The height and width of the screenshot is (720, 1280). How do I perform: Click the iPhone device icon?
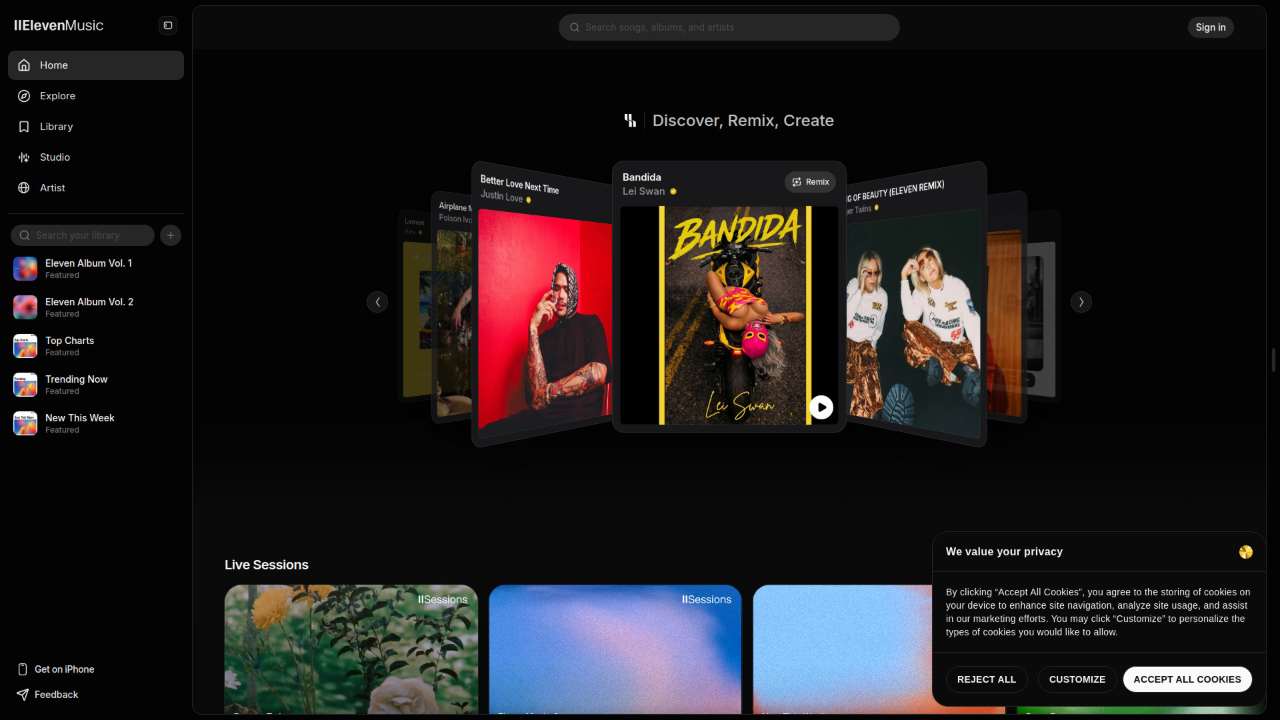23,669
